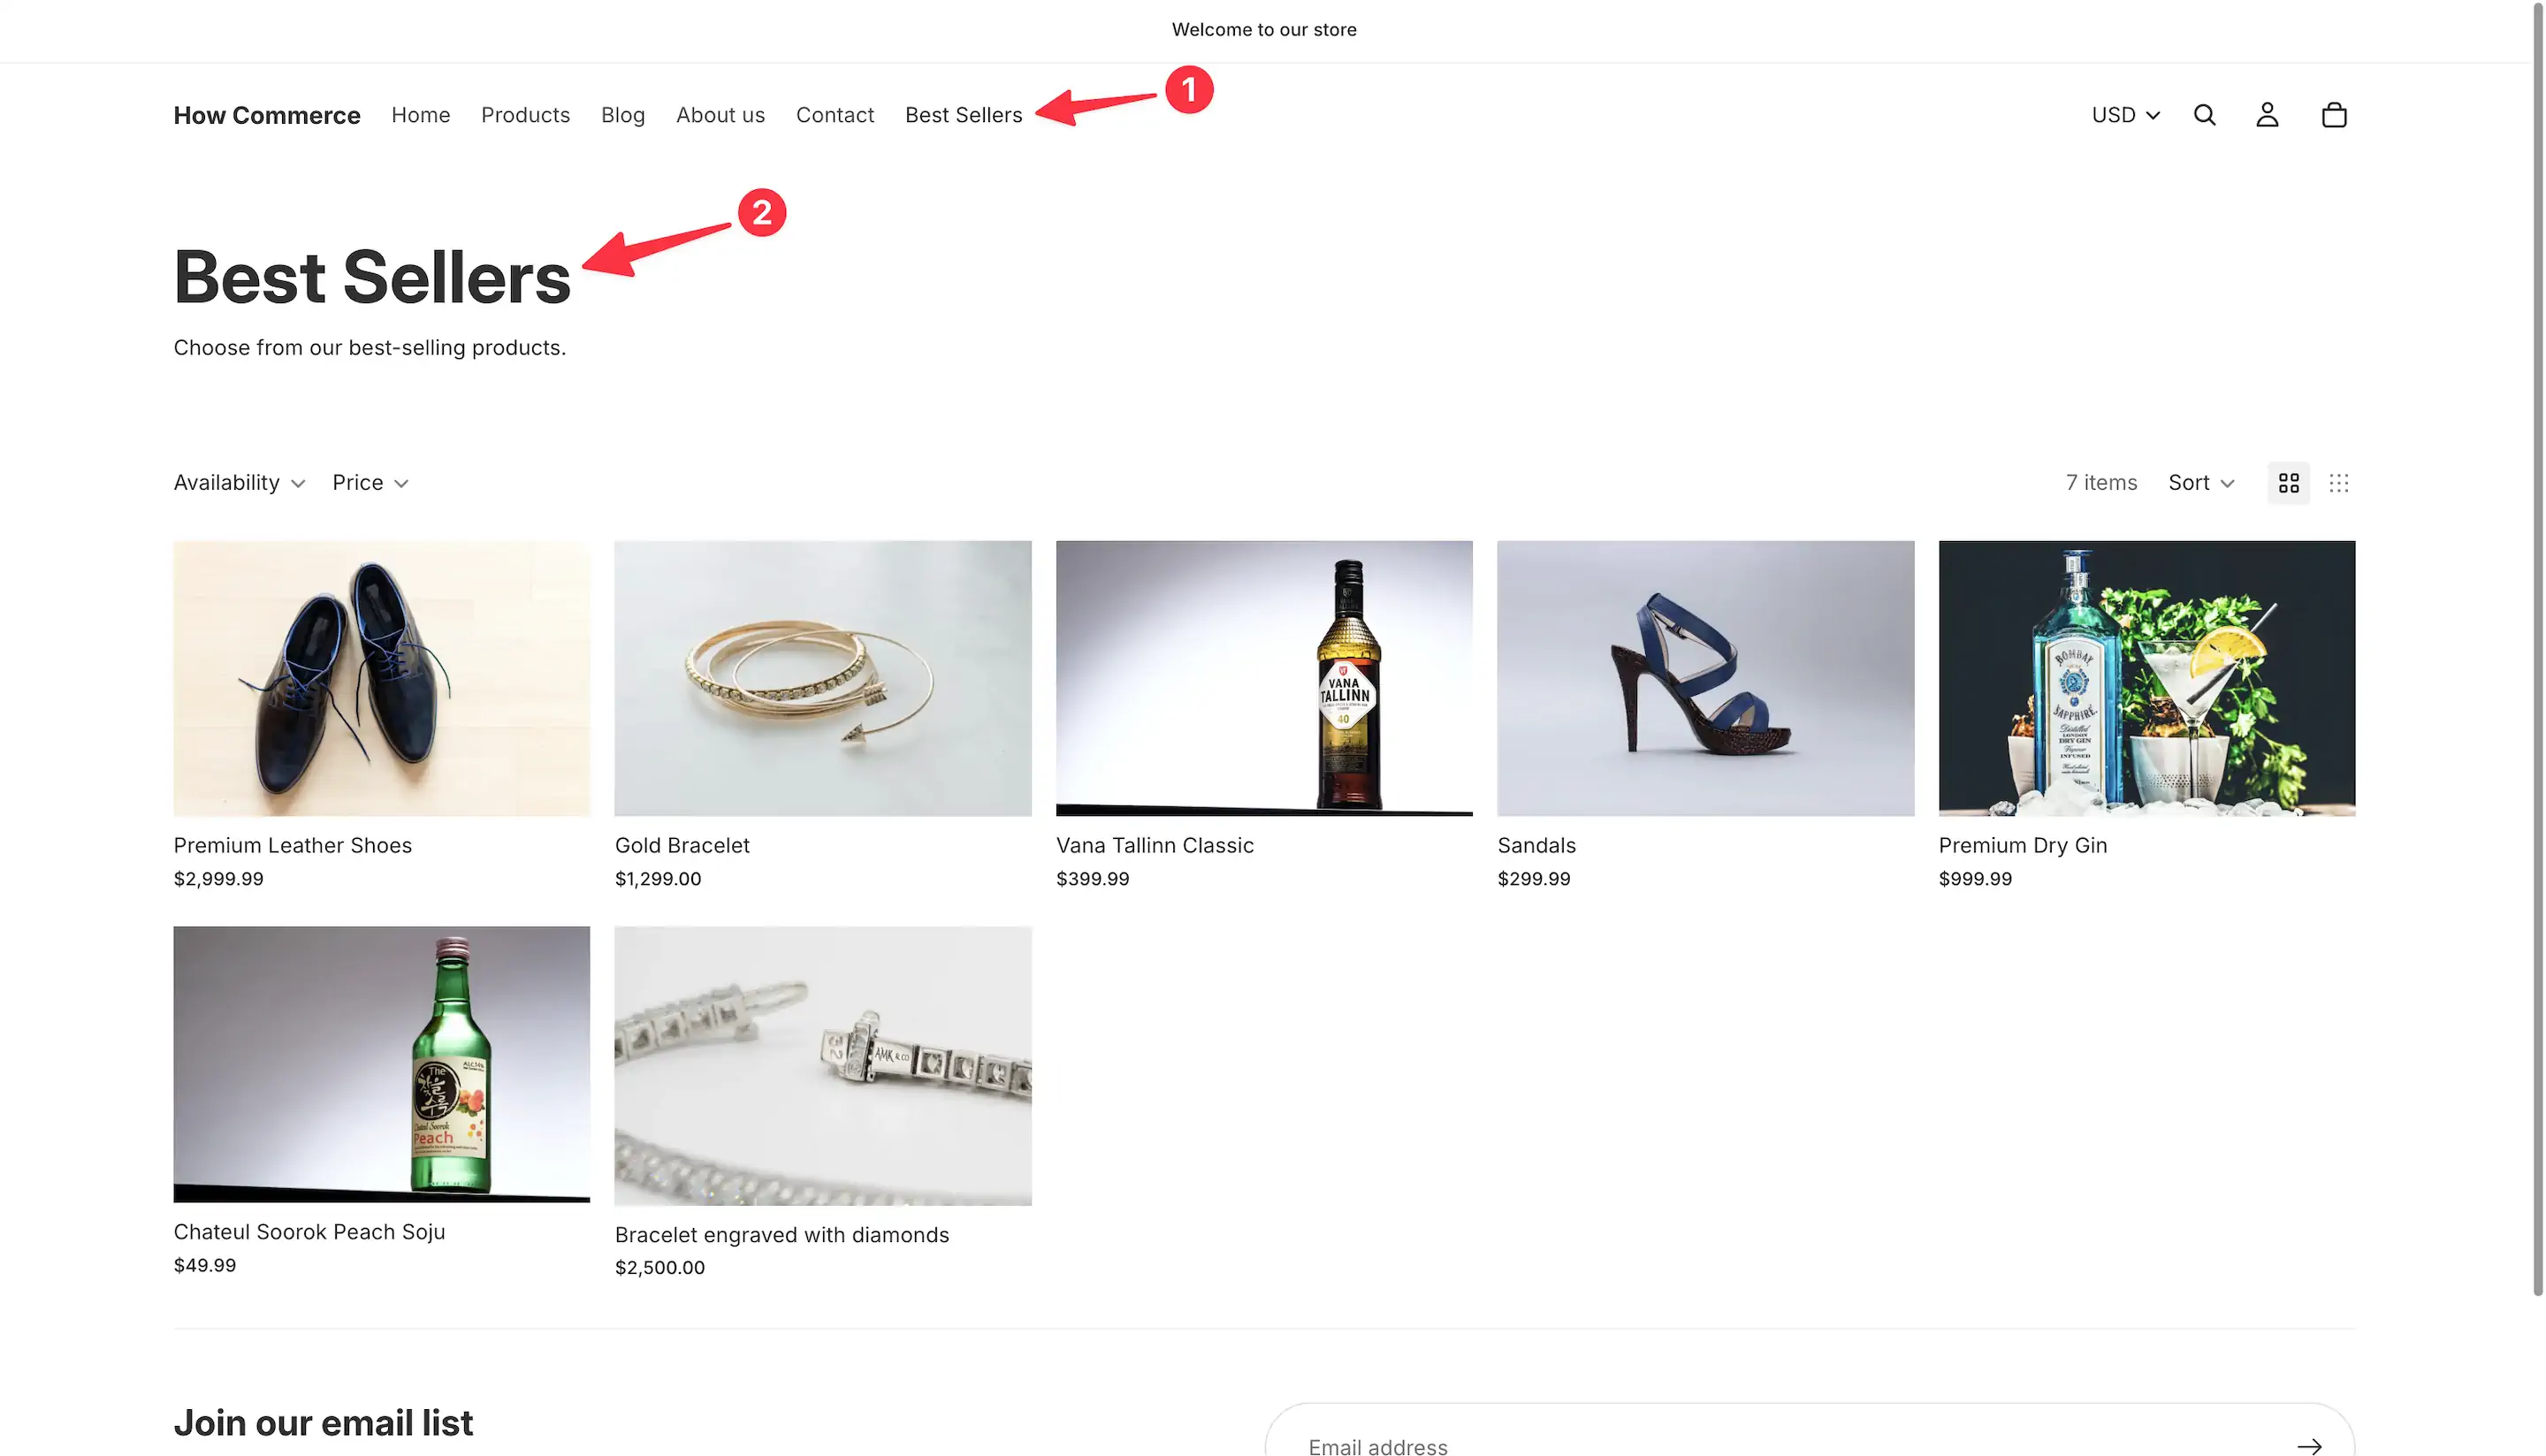Open the Sort dropdown
2546x1456 pixels.
2200,483
